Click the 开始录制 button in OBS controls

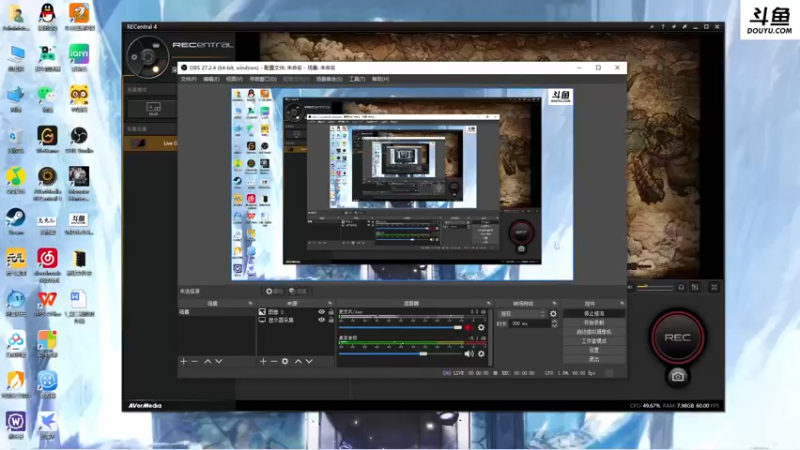pos(594,322)
